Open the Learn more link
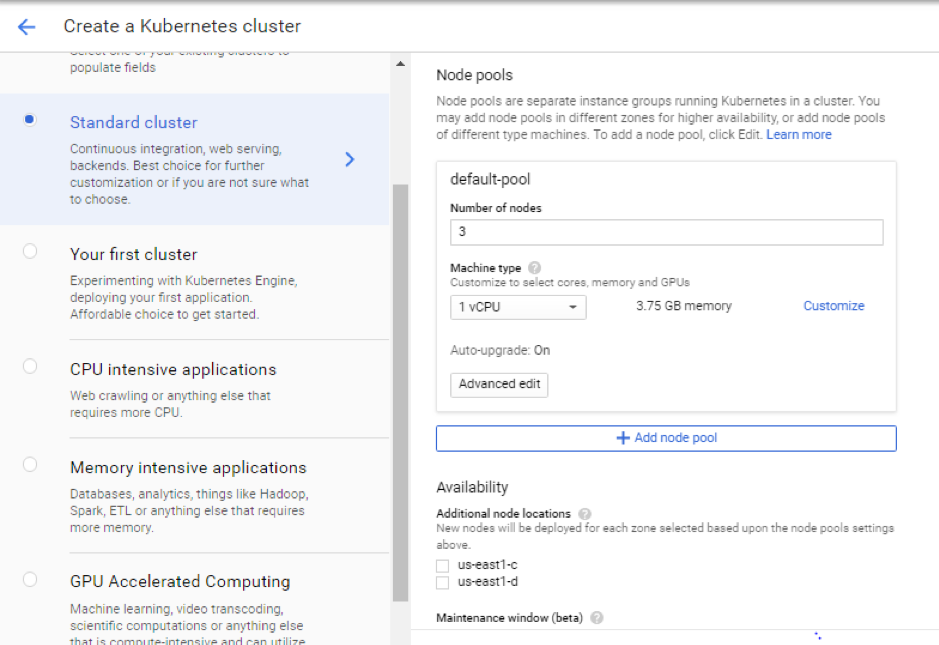 pyautogui.click(x=798, y=134)
